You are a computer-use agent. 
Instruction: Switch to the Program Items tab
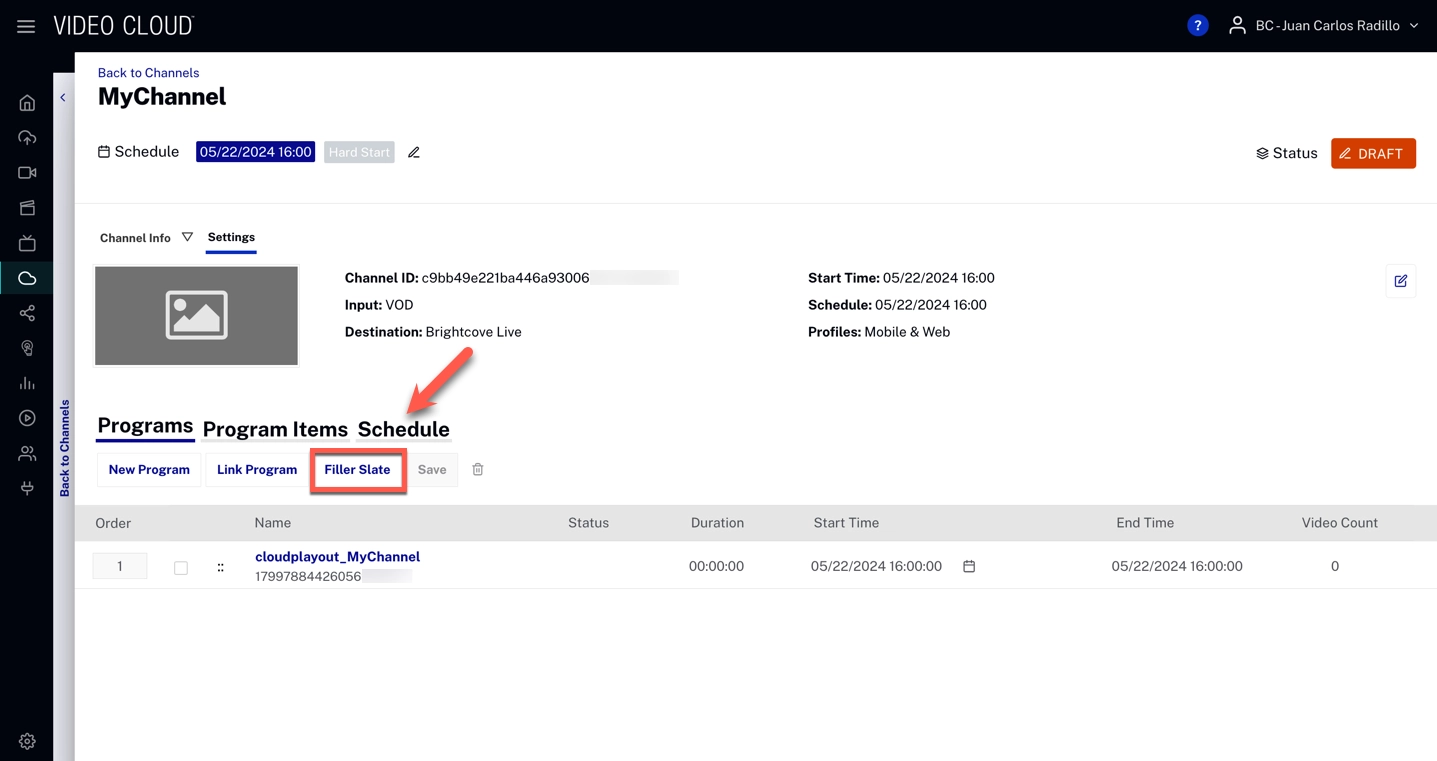[x=275, y=429]
